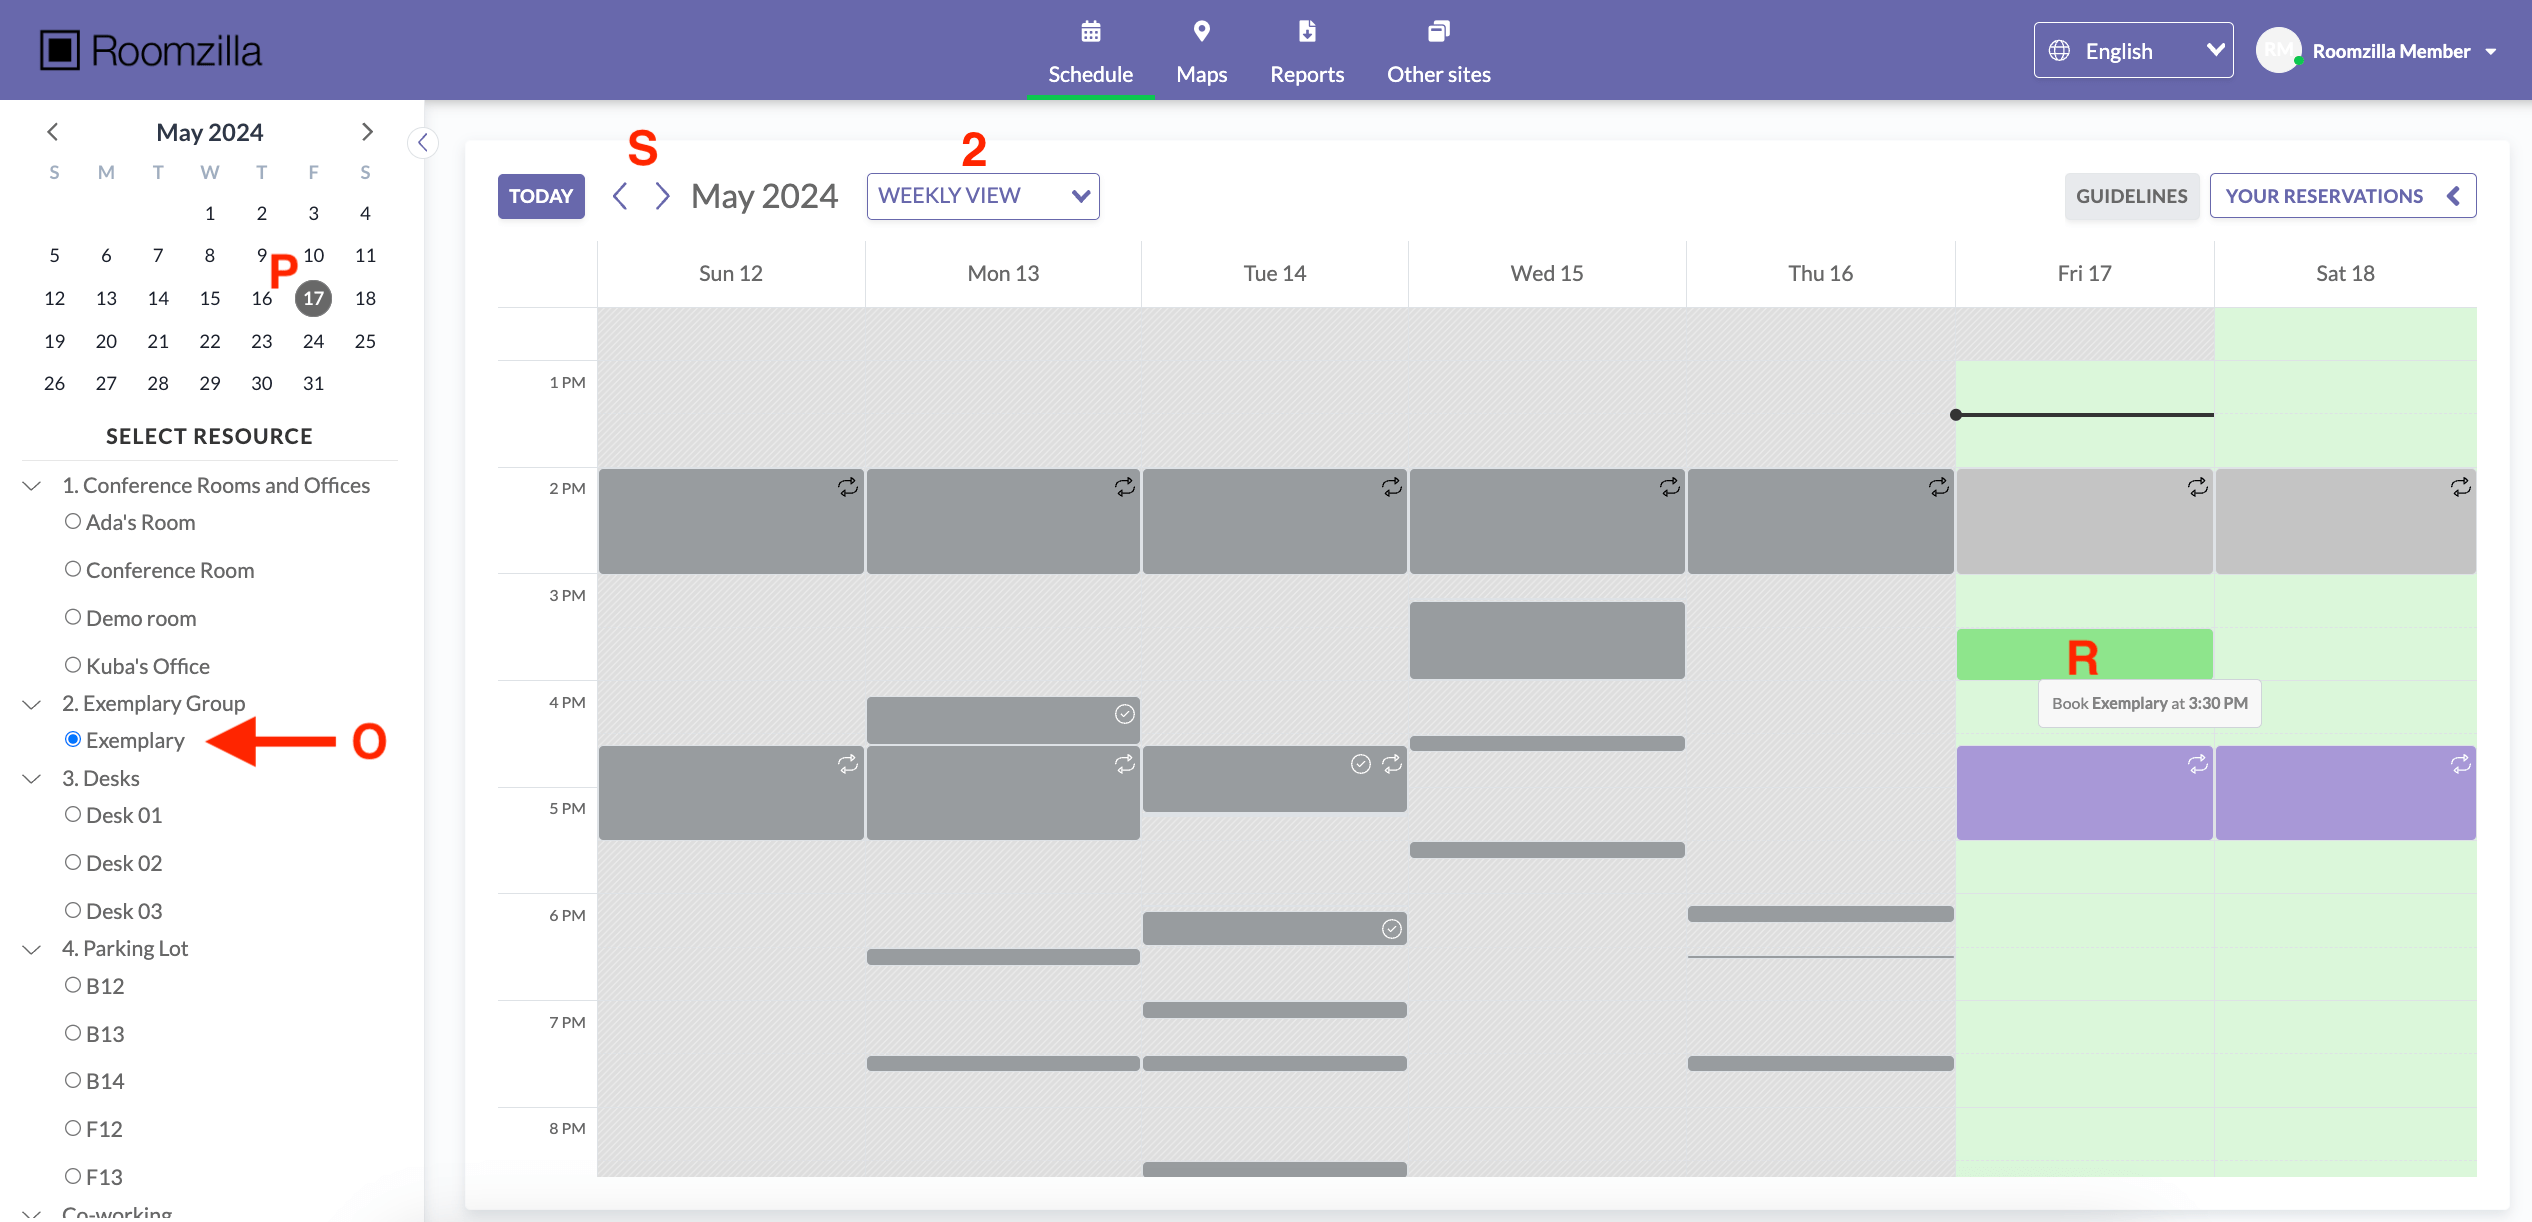Select Ada's Room radio button
The image size is (2532, 1222).
tap(73, 521)
